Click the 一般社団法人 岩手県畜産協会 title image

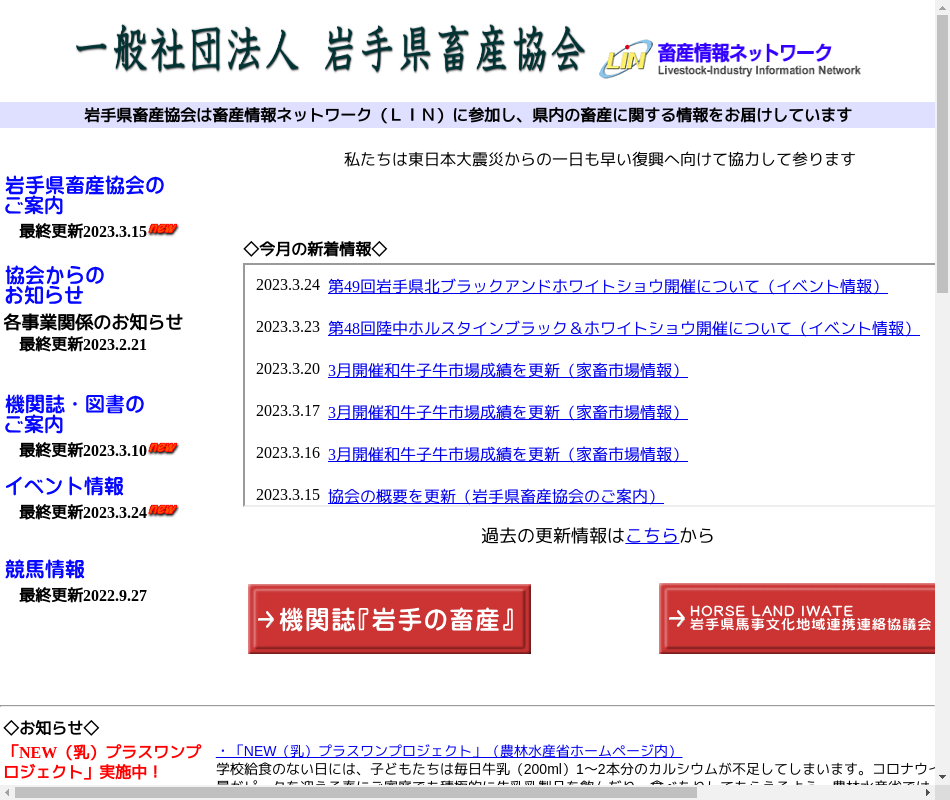point(330,50)
